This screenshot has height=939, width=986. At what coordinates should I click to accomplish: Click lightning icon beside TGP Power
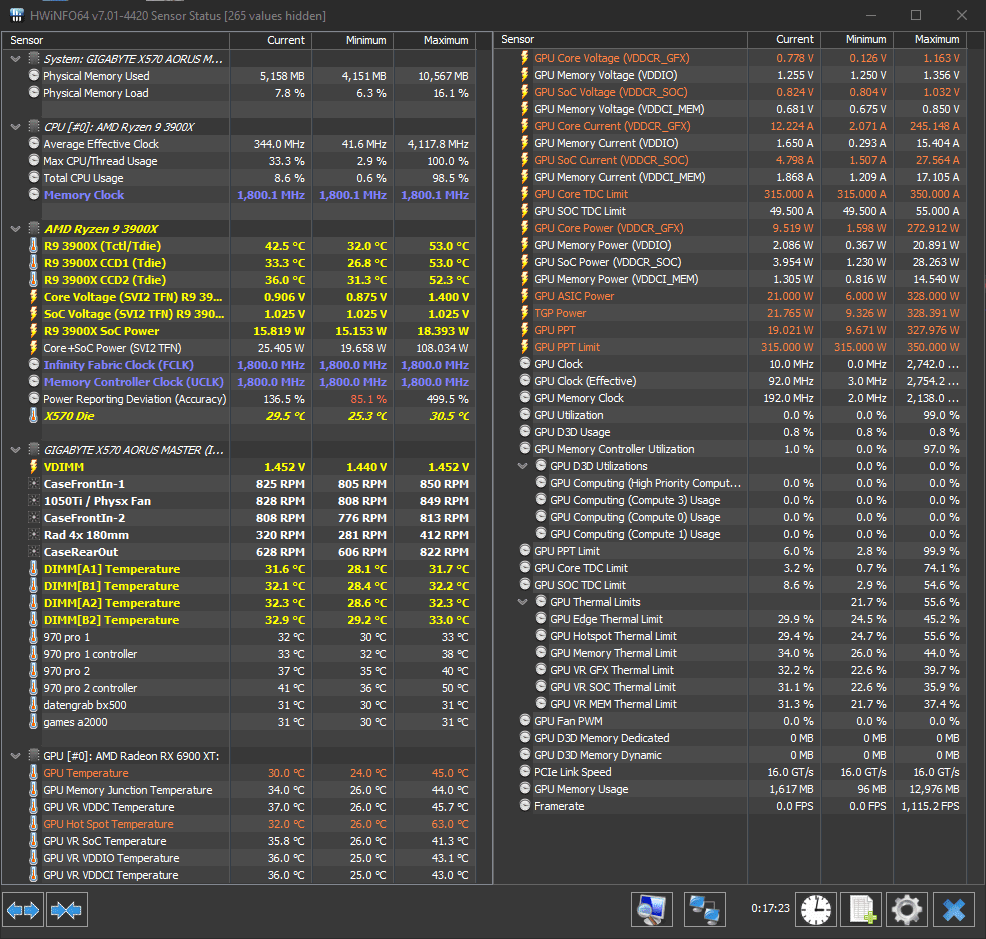click(525, 313)
